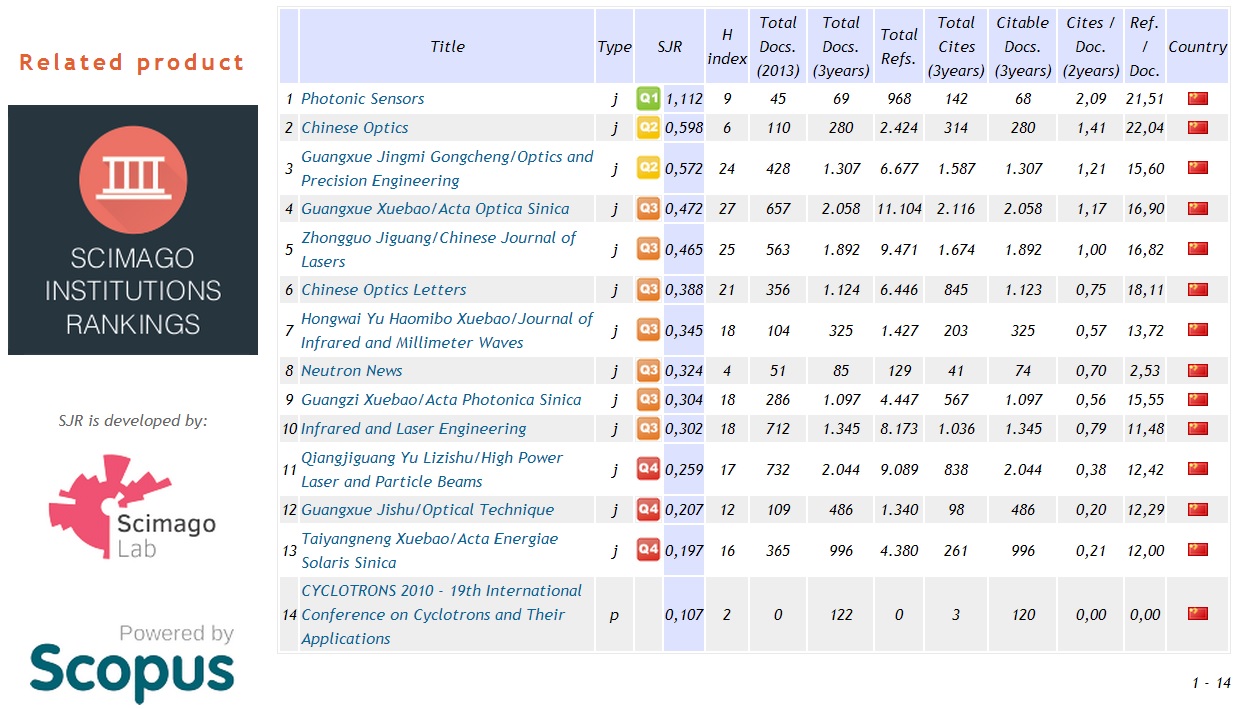Click the Title column header

pos(447,47)
